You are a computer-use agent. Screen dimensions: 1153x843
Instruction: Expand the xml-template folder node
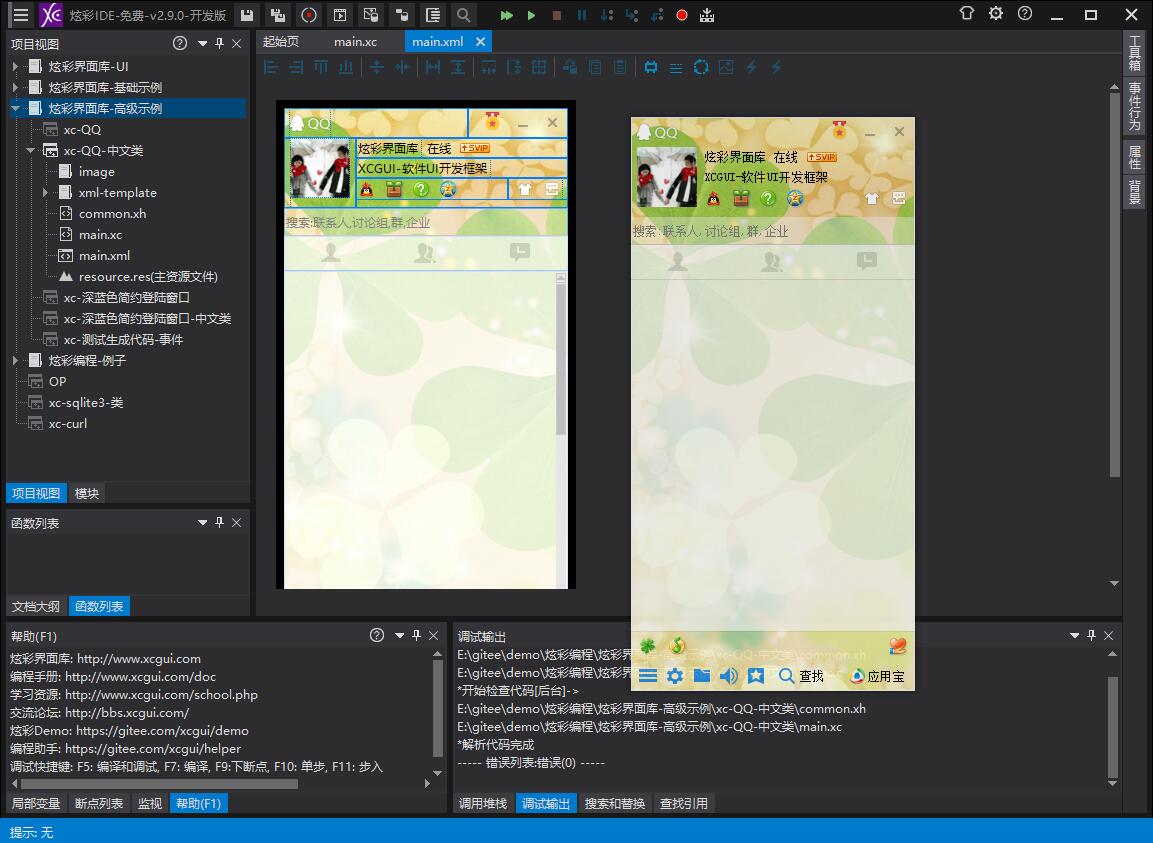click(46, 193)
